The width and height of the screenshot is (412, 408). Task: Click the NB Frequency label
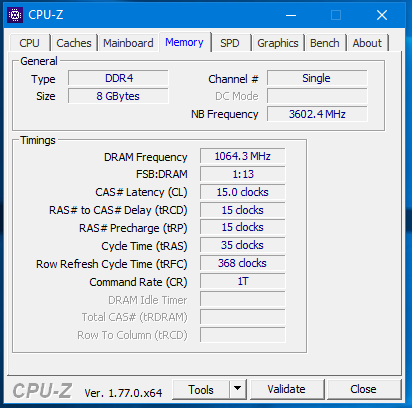click(x=225, y=114)
